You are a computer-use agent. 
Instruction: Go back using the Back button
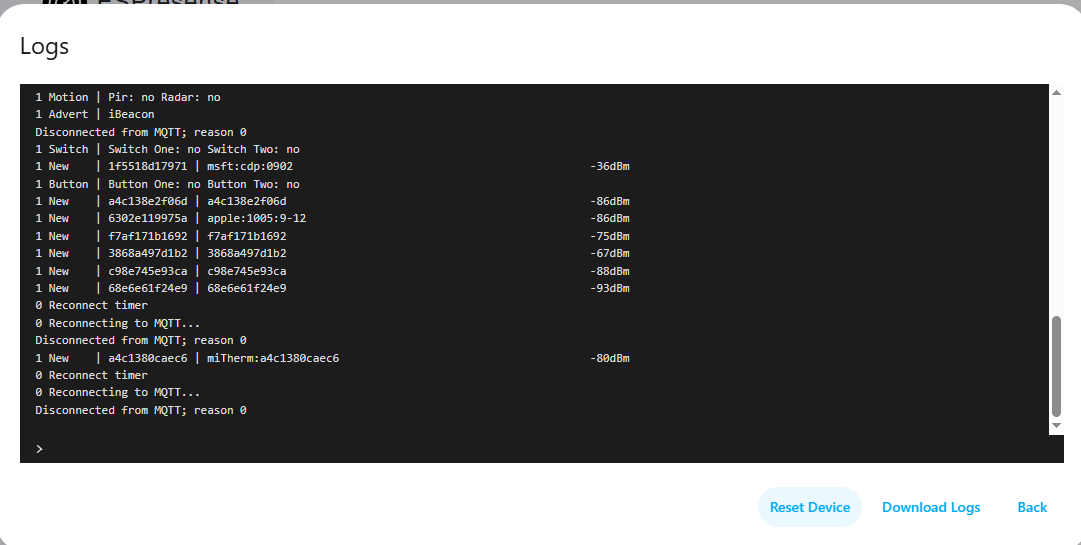point(1032,507)
